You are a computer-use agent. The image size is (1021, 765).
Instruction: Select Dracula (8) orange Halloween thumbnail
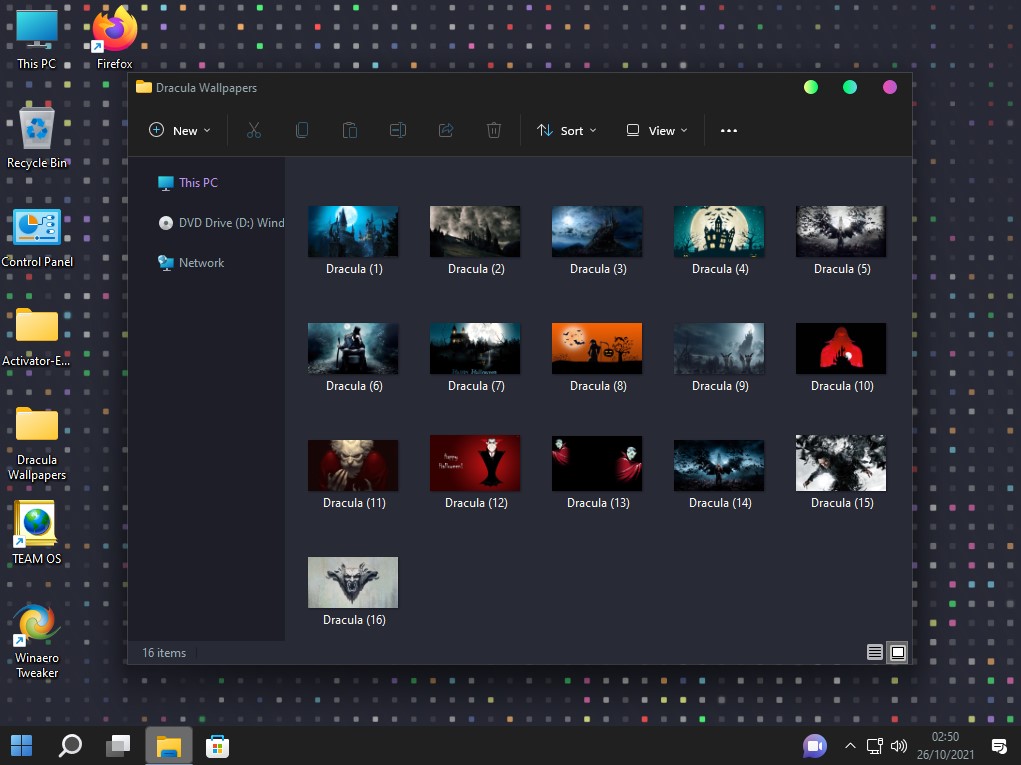pyautogui.click(x=596, y=348)
